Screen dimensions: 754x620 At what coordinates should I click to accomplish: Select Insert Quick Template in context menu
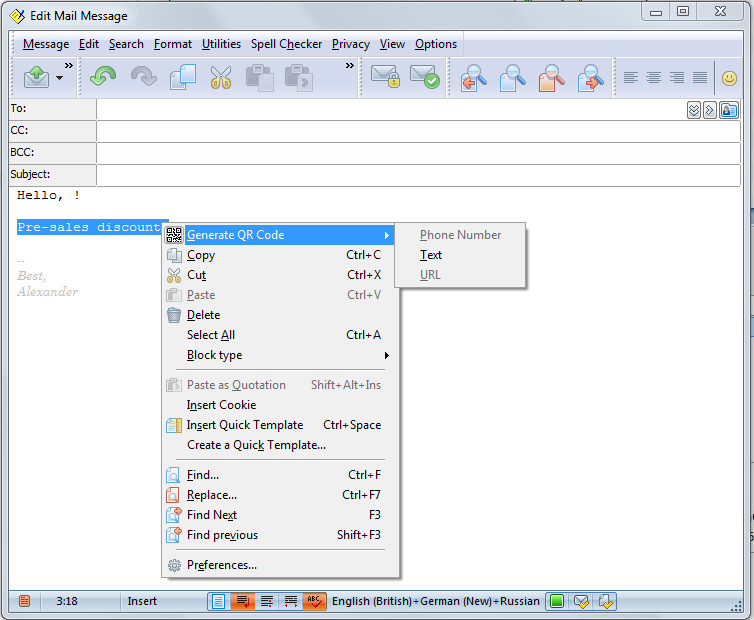pyautogui.click(x=244, y=425)
